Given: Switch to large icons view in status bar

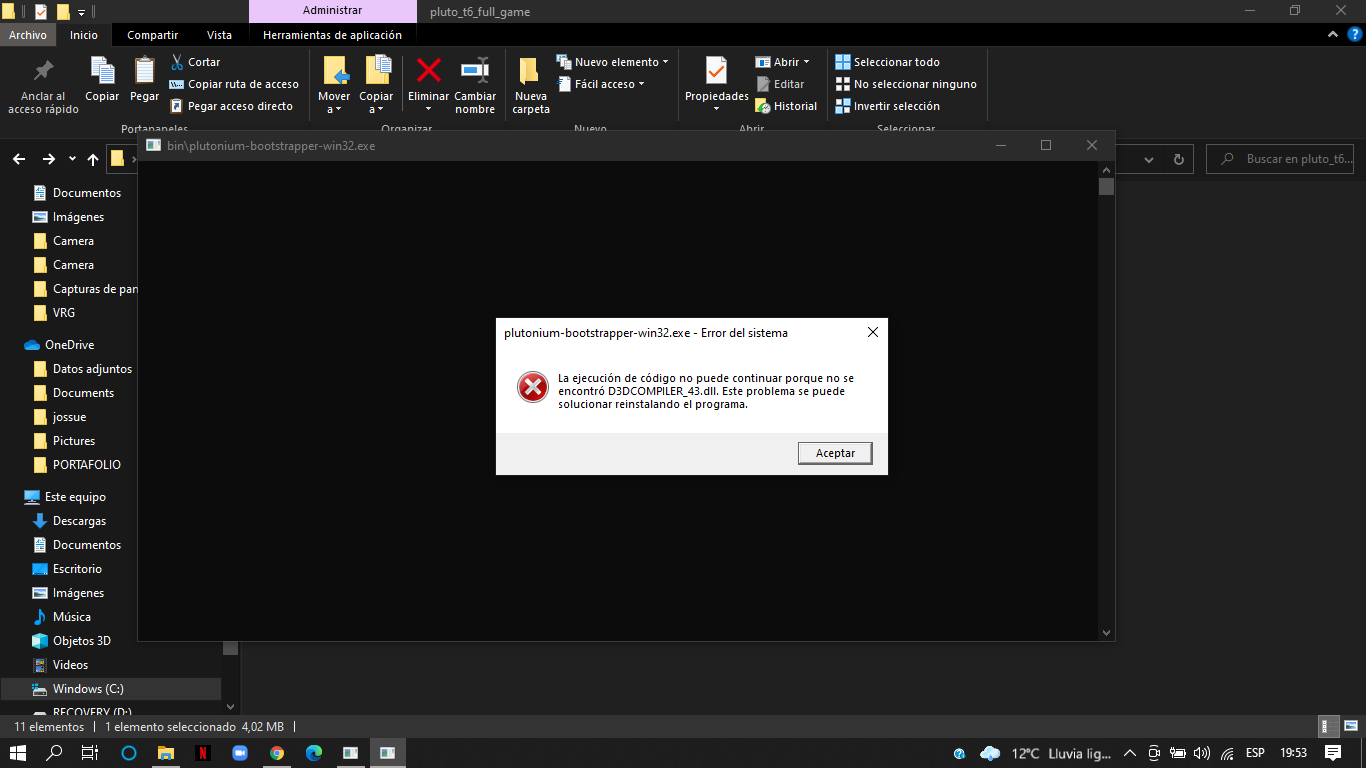Looking at the screenshot, I should coord(1349,727).
